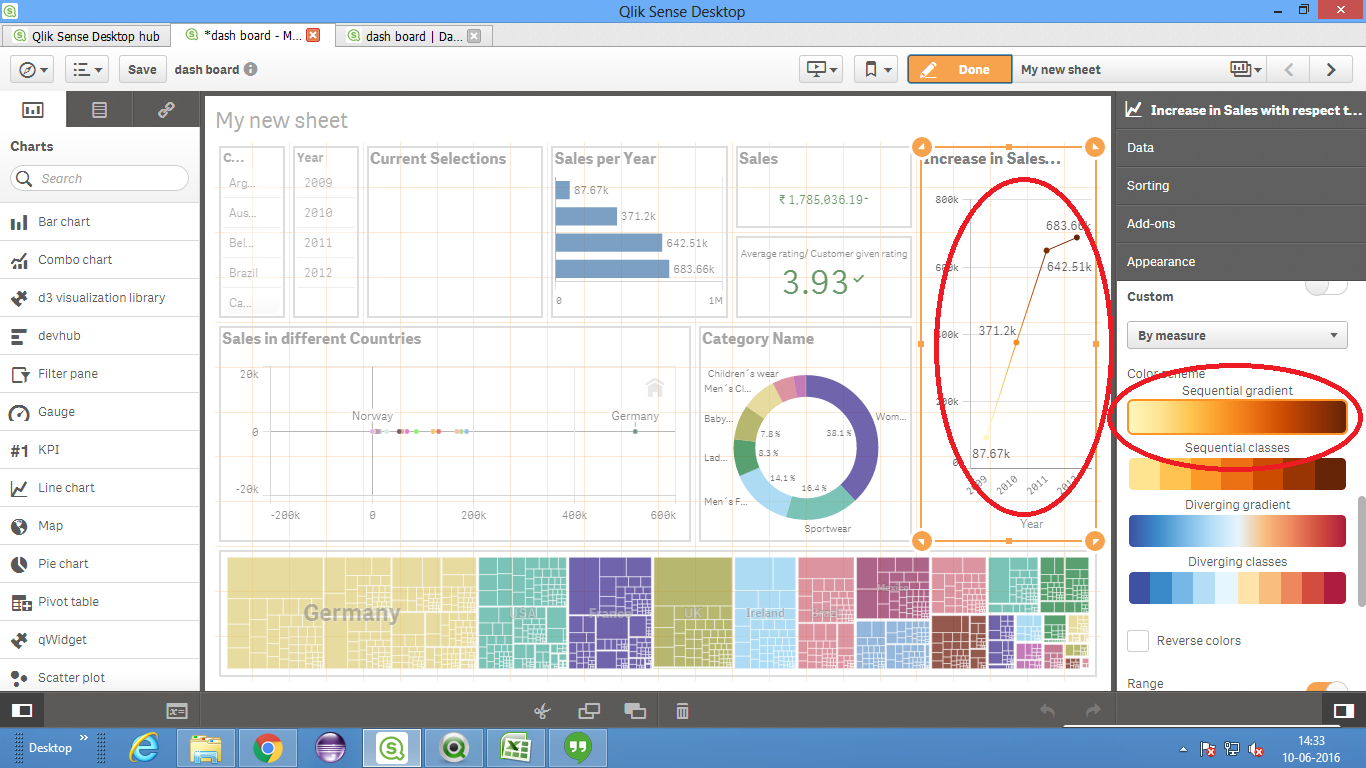Switch to Qlik Sense Desktop hub tab
This screenshot has height=768, width=1366.
[86, 35]
